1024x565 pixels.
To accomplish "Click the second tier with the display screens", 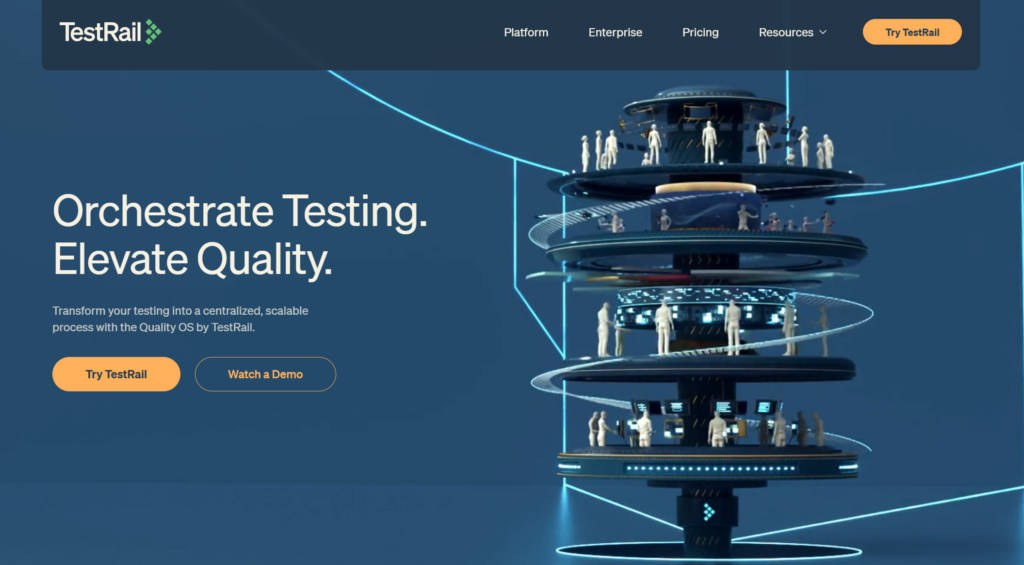I will click(x=707, y=222).
